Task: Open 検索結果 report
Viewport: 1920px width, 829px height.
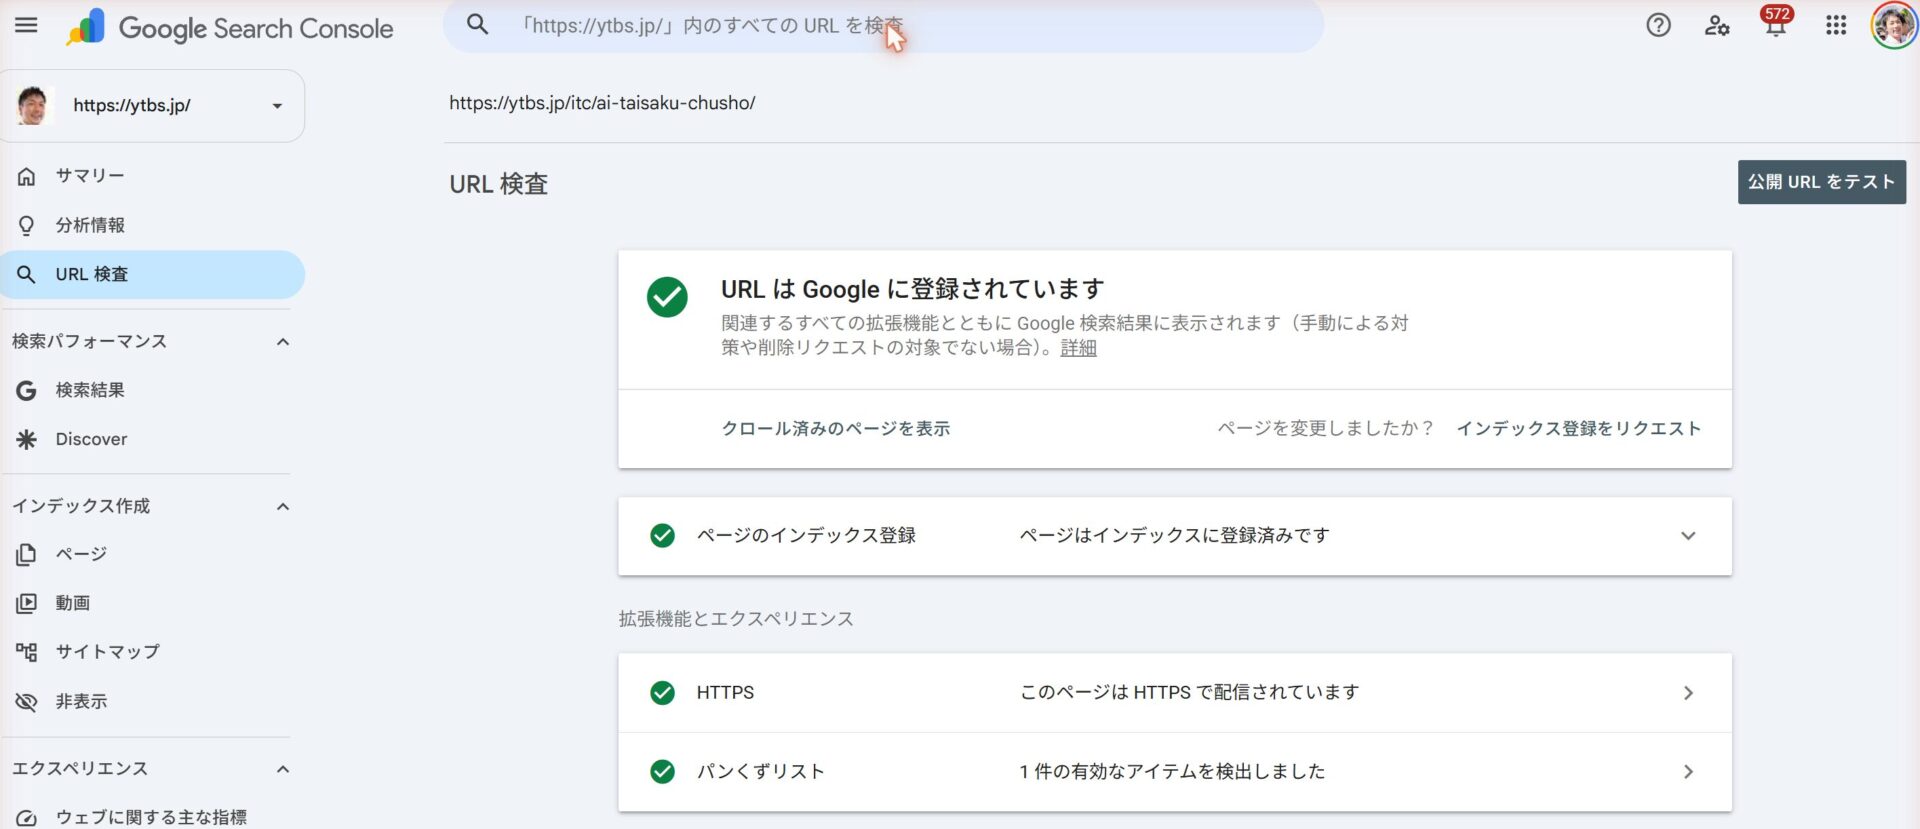Action: 152,390
